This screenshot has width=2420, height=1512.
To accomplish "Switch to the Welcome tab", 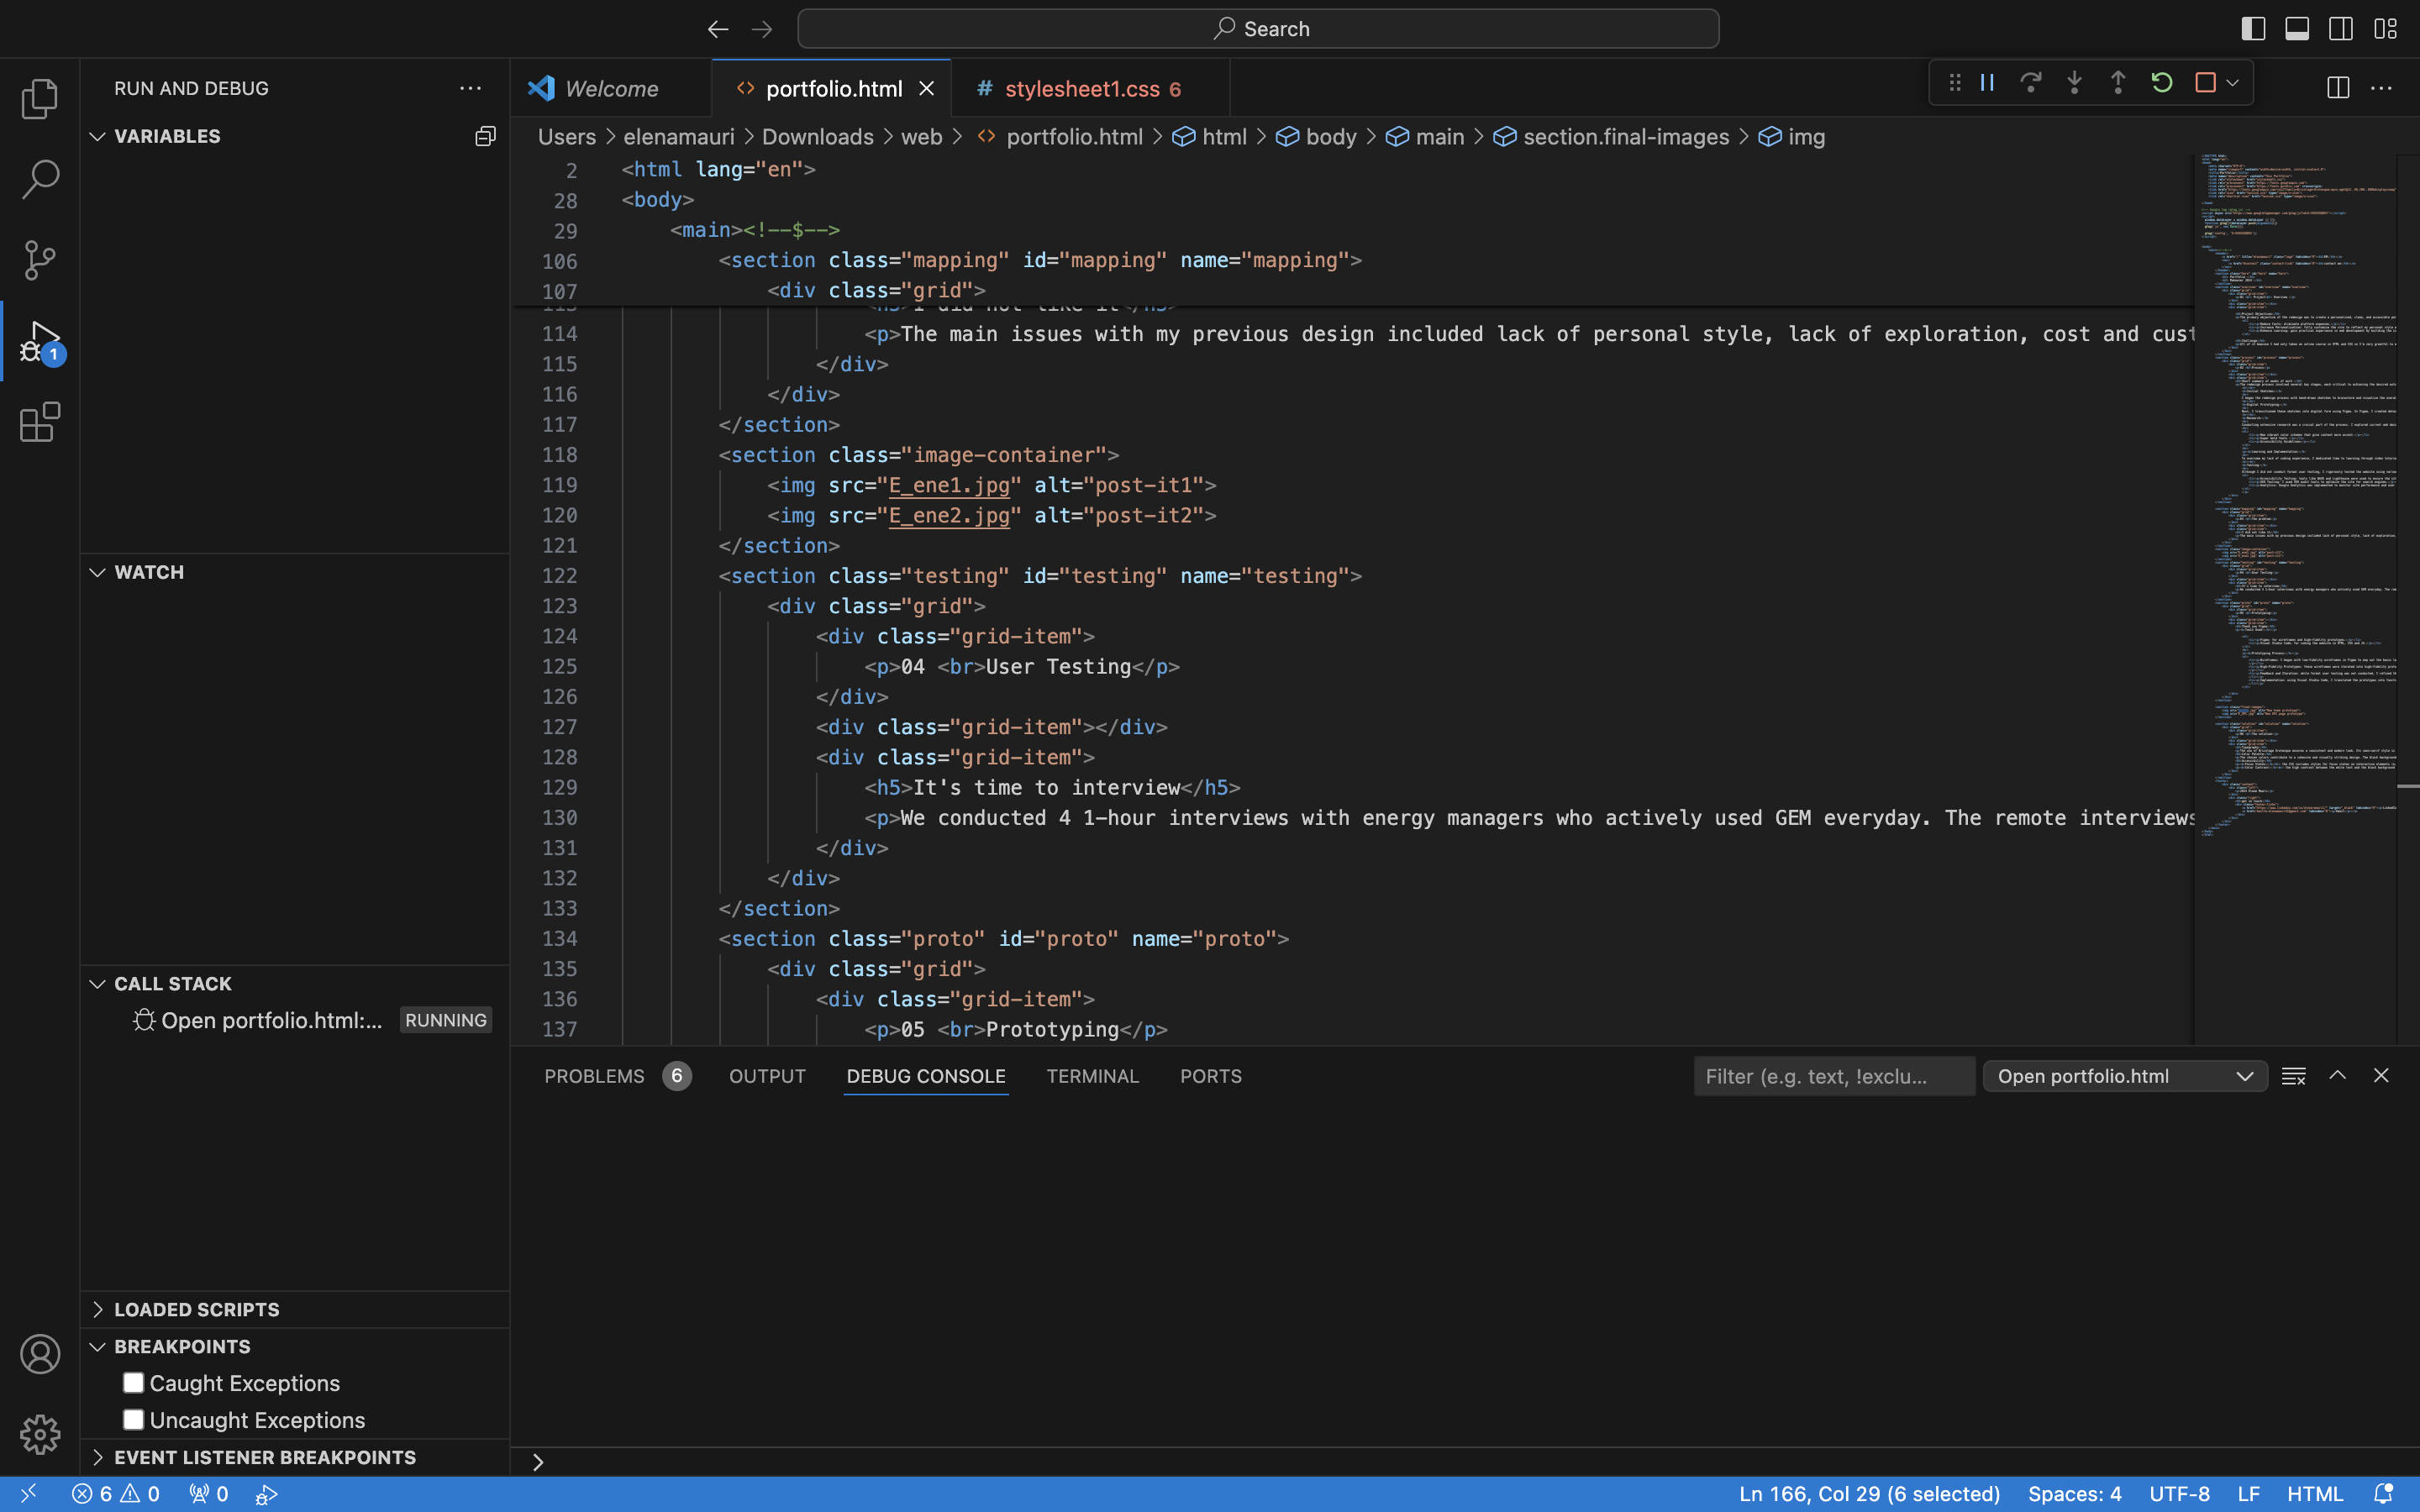I will (x=611, y=89).
